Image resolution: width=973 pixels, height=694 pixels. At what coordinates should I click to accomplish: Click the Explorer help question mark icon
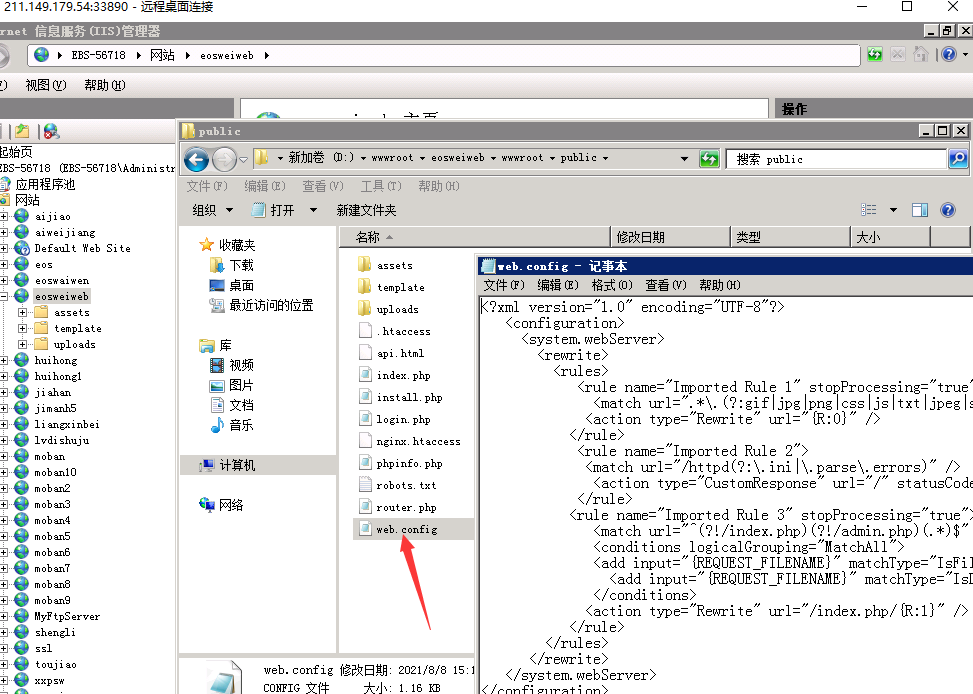coord(949,210)
